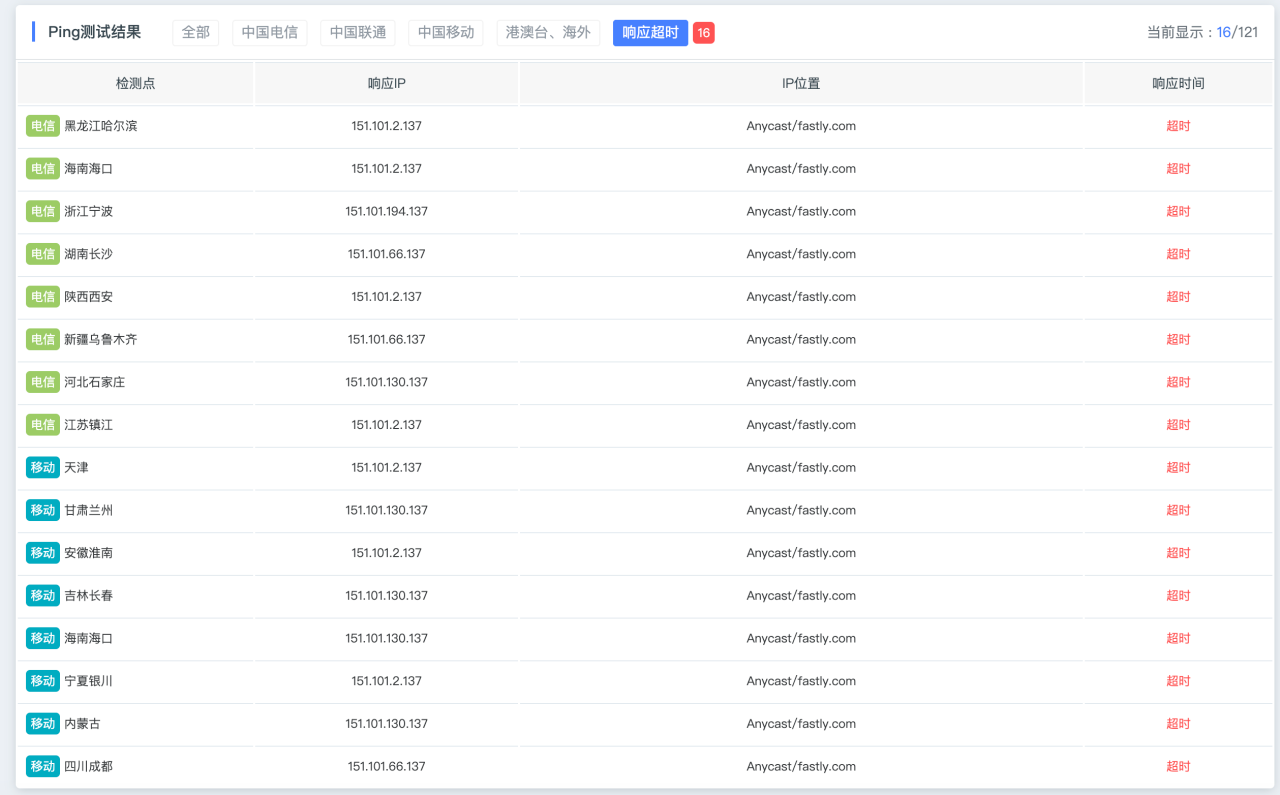The image size is (1280, 795).
Task: Select the 全部 filter tab
Action: coord(196,32)
